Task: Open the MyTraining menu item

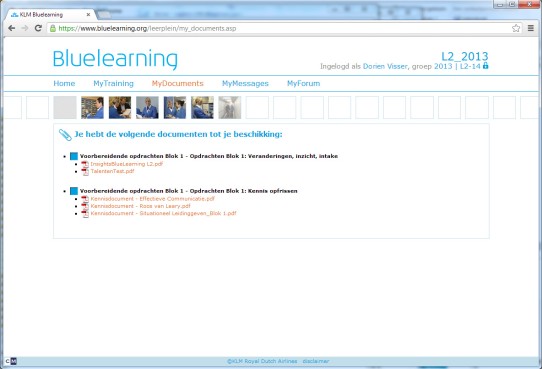Action: 113,83
